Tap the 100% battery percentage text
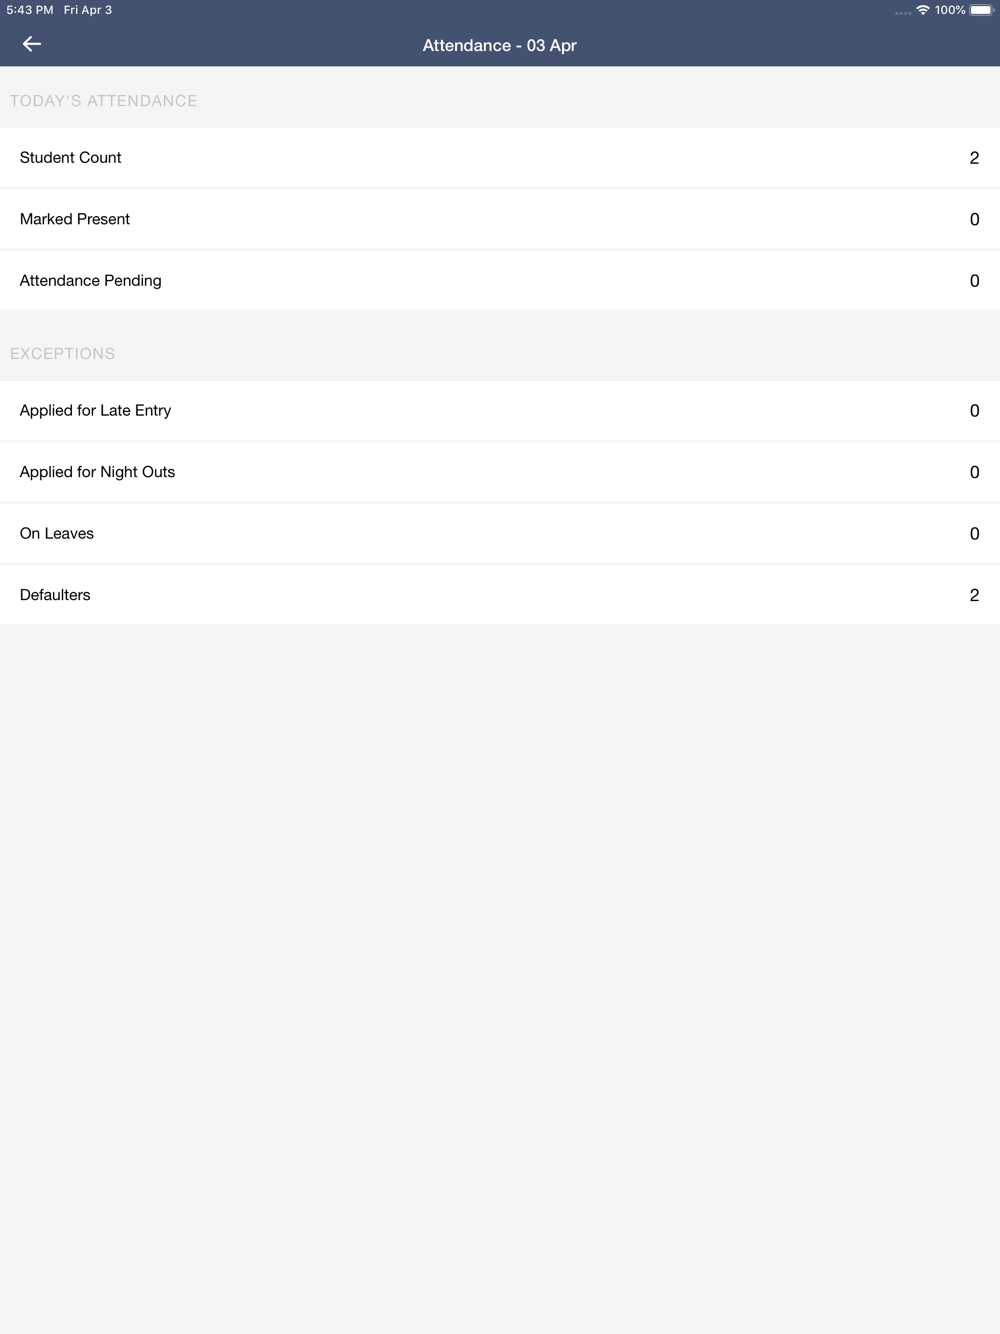This screenshot has height=1334, width=1000. point(950,10)
